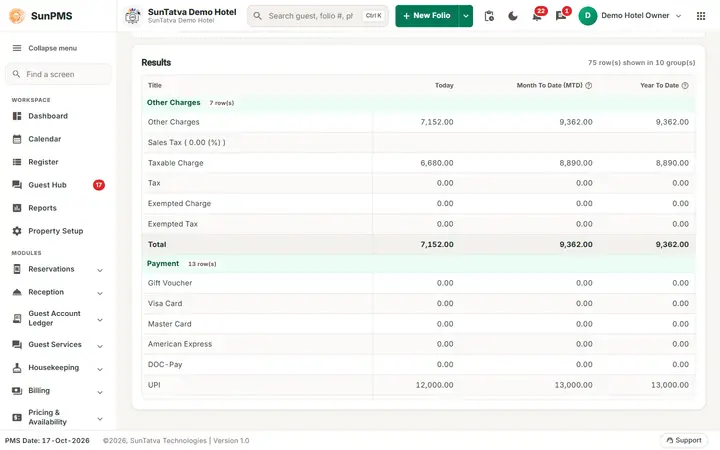Screen dimensions: 720x450
Task: Click the Property Setup gear icon
Action: [17, 231]
